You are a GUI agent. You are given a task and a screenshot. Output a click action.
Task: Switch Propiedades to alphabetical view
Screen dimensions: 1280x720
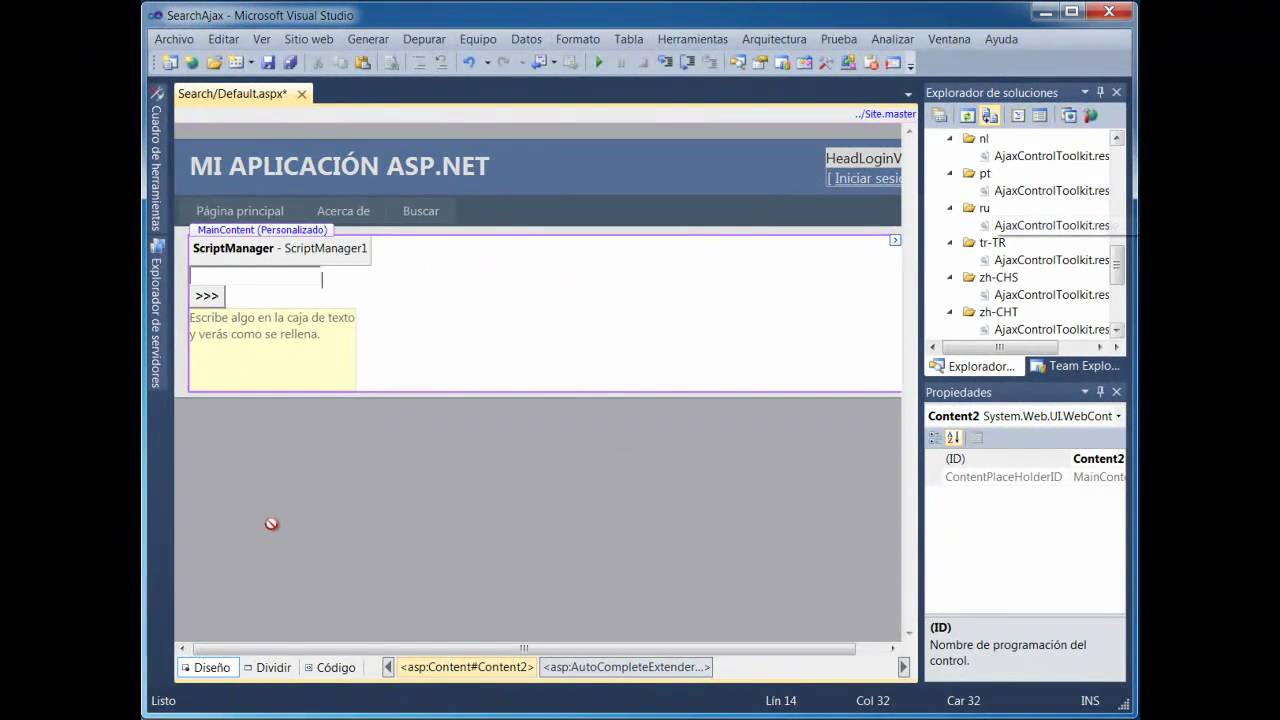point(953,437)
